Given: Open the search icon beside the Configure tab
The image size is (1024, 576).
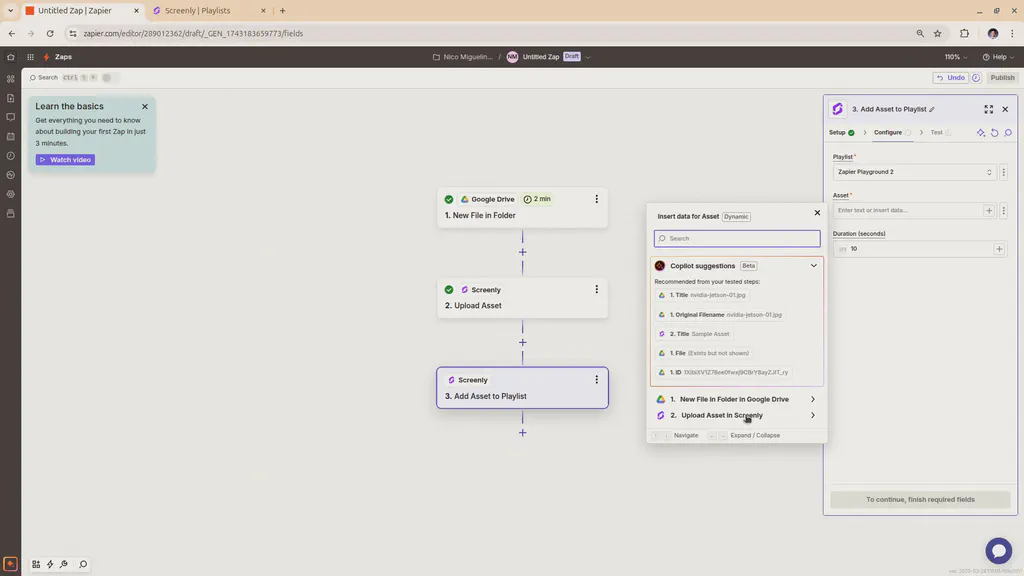Looking at the screenshot, I should click(x=1008, y=132).
